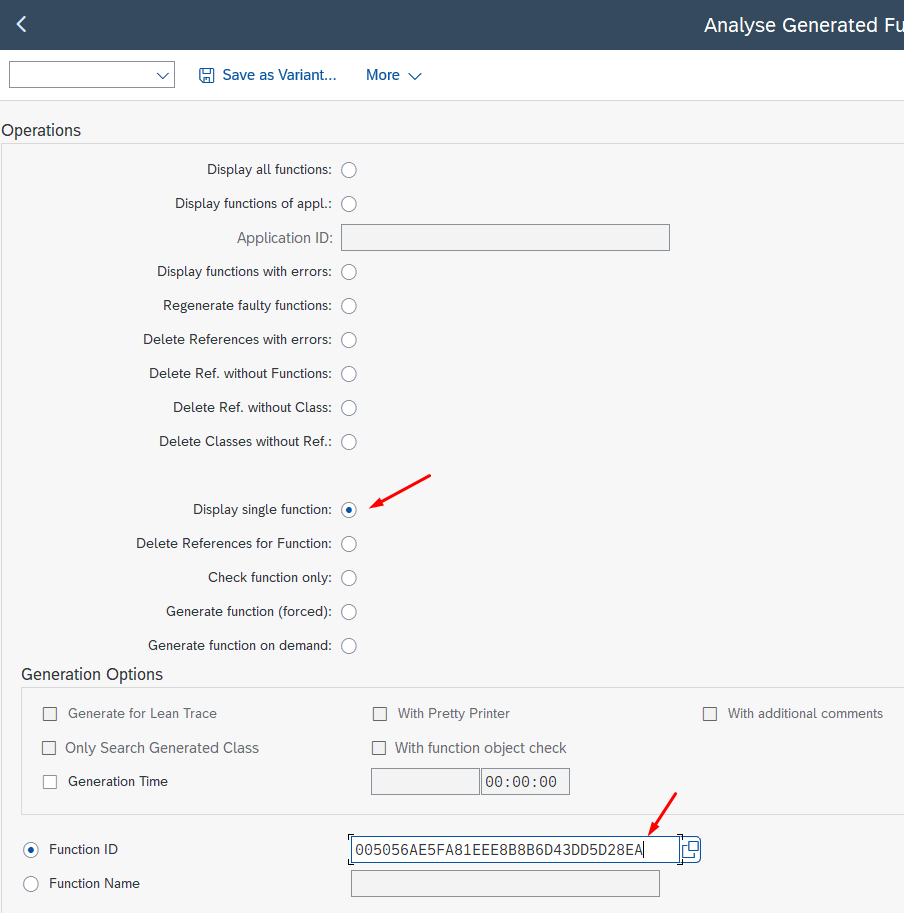Viewport: 904px width, 913px height.
Task: Open value help icon beside Function ID
Action: coord(691,850)
